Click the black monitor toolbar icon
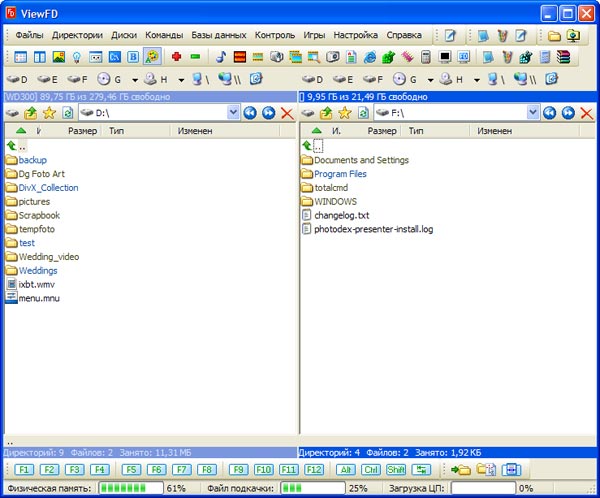This screenshot has width=600, height=498. (445, 57)
